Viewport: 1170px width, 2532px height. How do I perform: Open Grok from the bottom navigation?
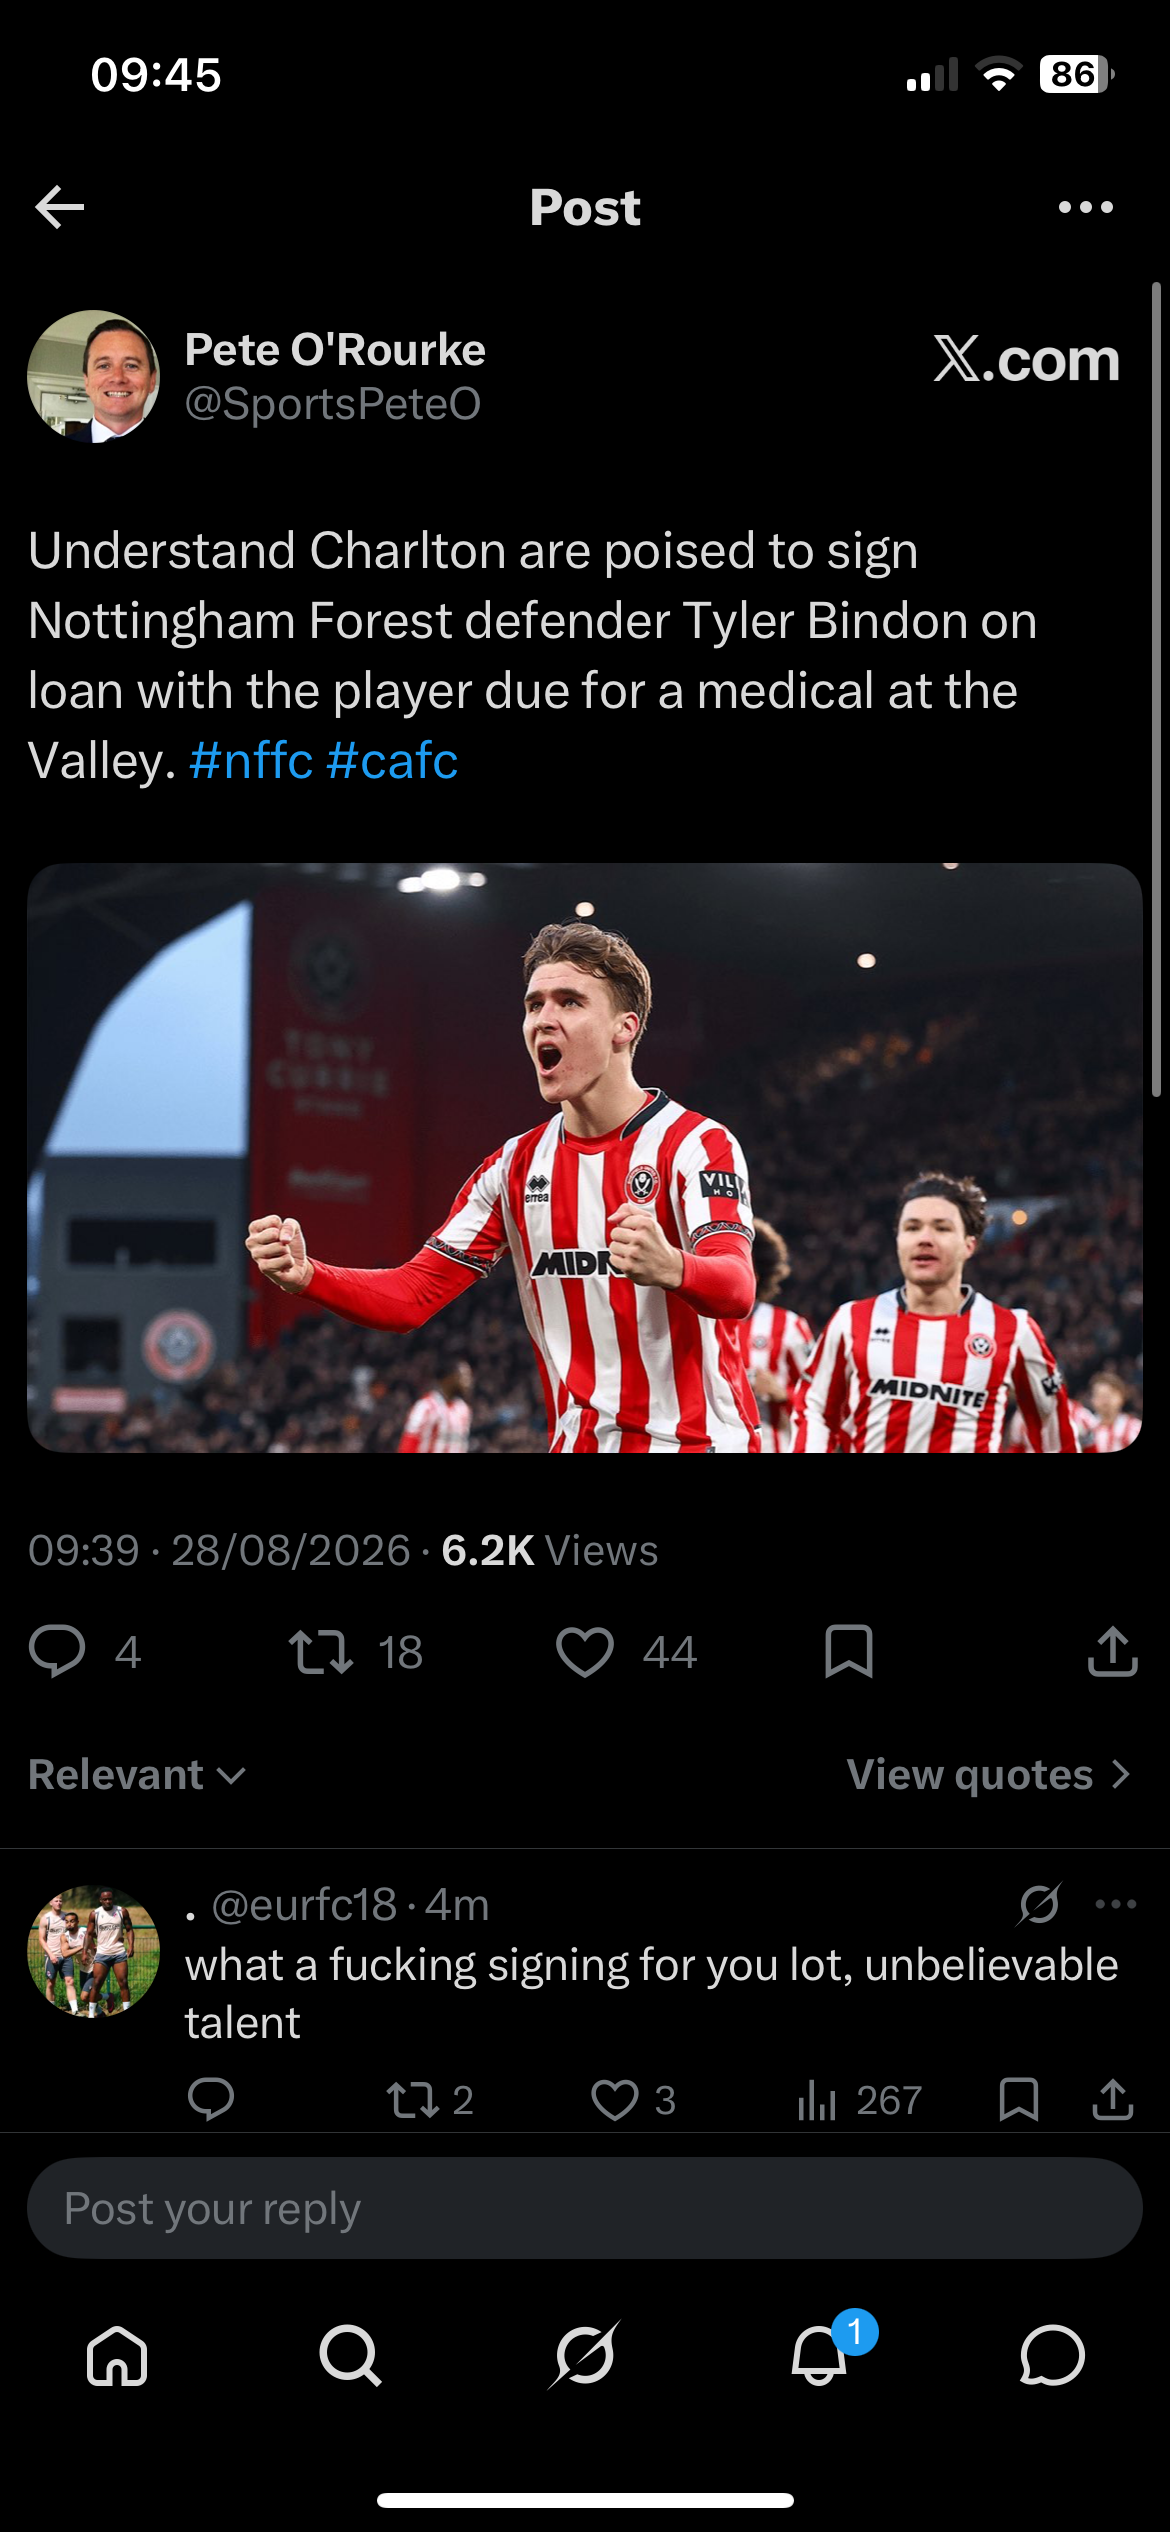click(x=585, y=2355)
